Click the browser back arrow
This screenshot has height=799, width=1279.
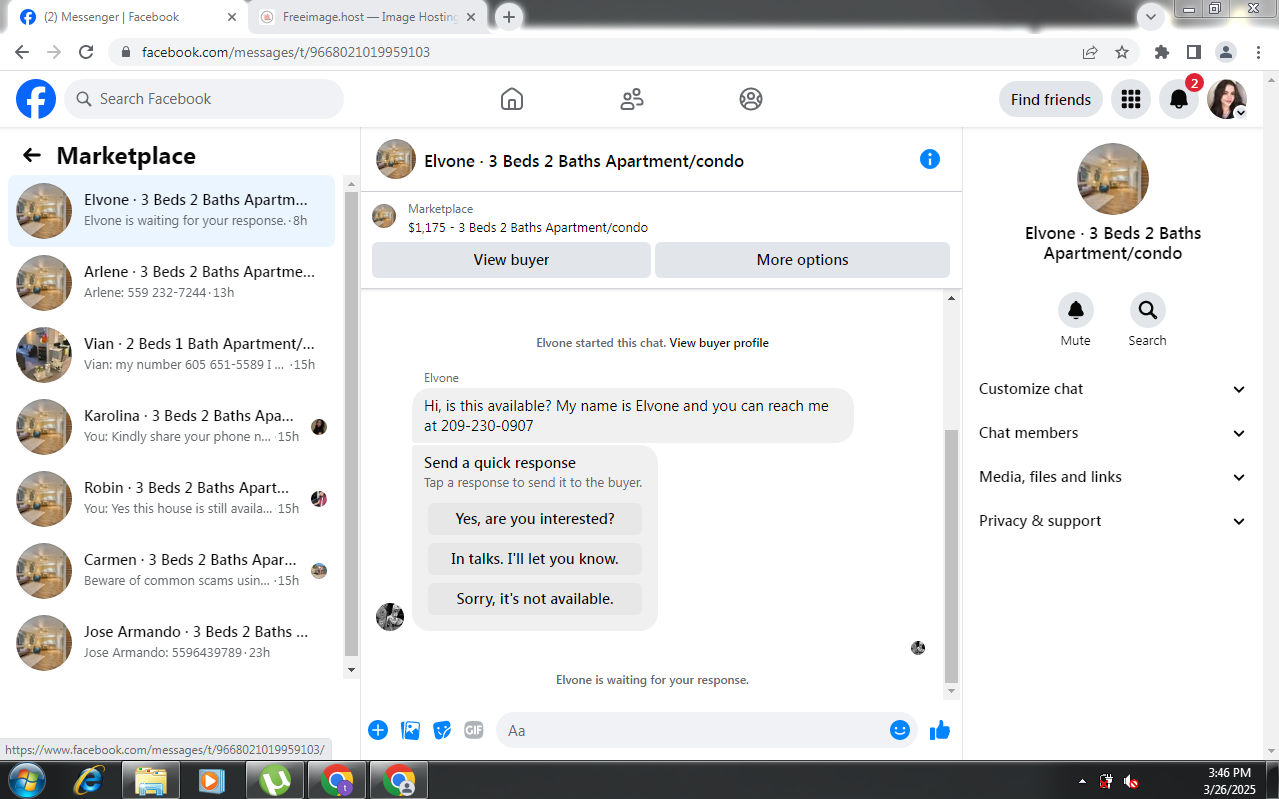tap(22, 52)
